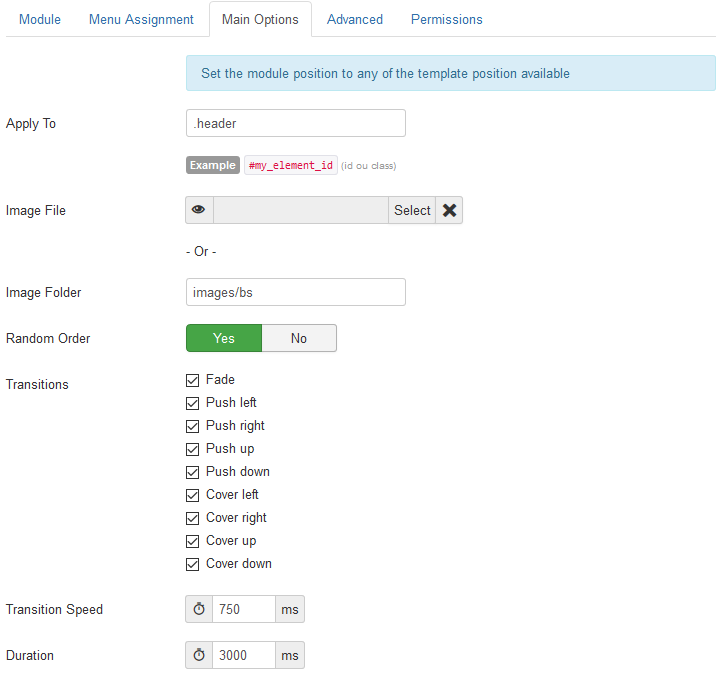Click the Duration value field
This screenshot has height=675, width=722.
pos(243,655)
